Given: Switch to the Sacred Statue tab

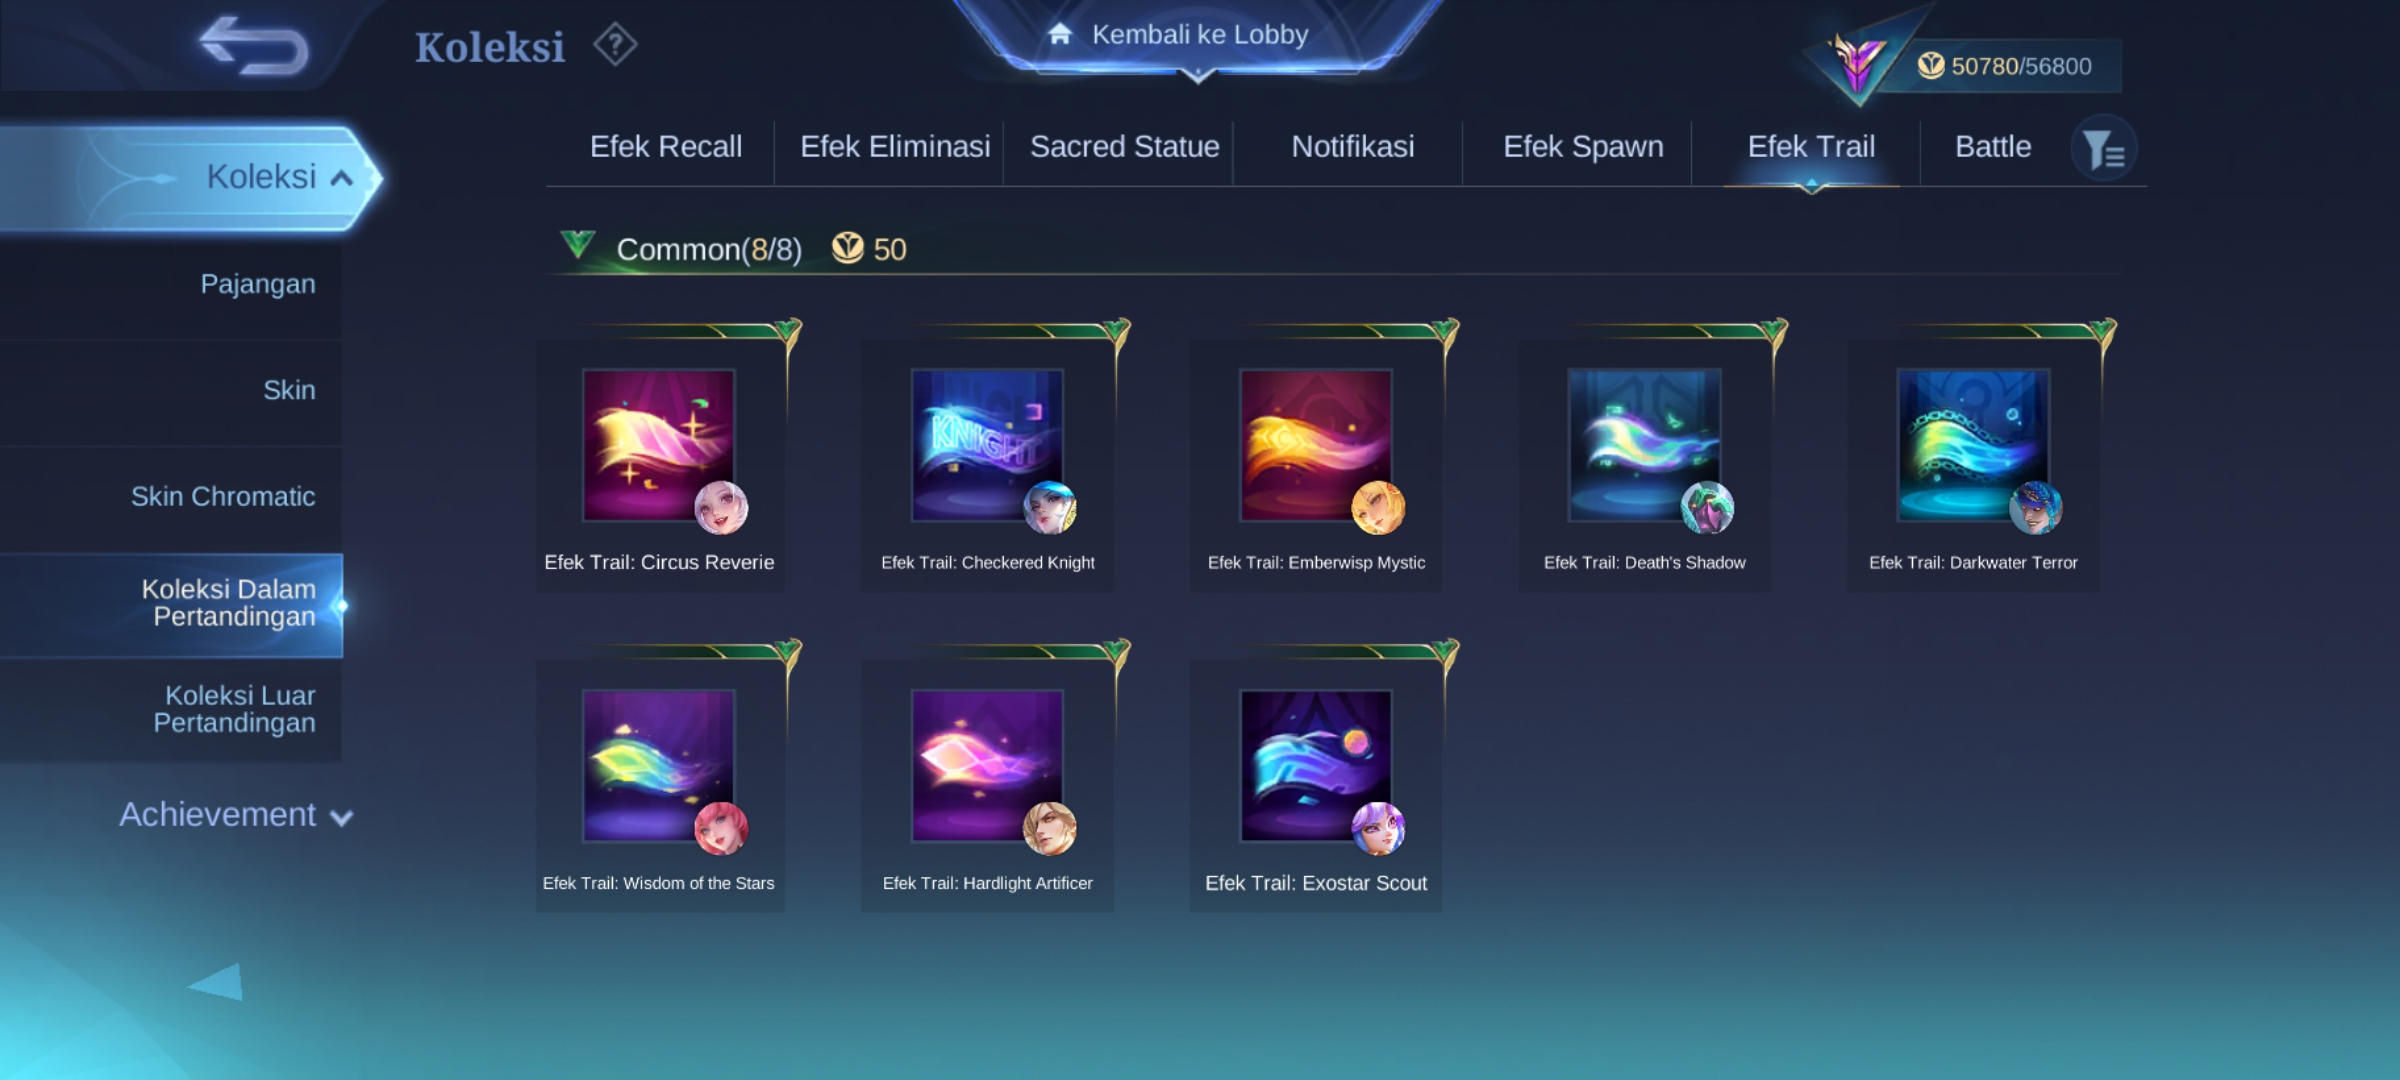Looking at the screenshot, I should click(x=1124, y=147).
